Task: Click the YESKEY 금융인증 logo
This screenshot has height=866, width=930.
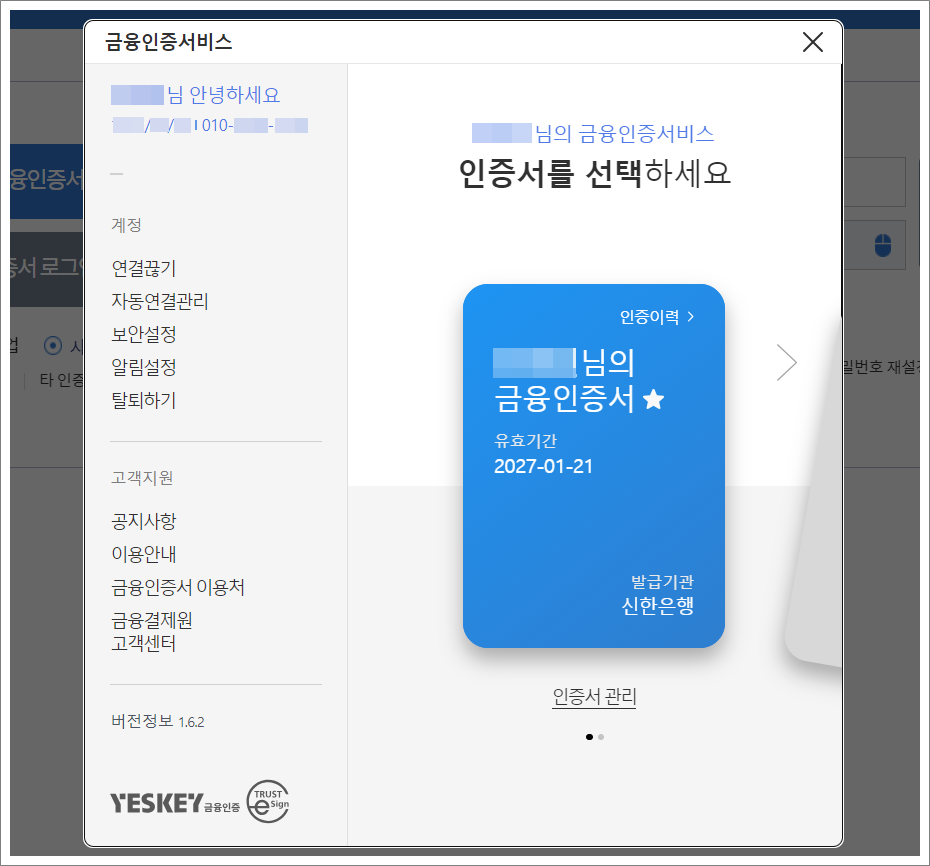Action: tap(175, 803)
